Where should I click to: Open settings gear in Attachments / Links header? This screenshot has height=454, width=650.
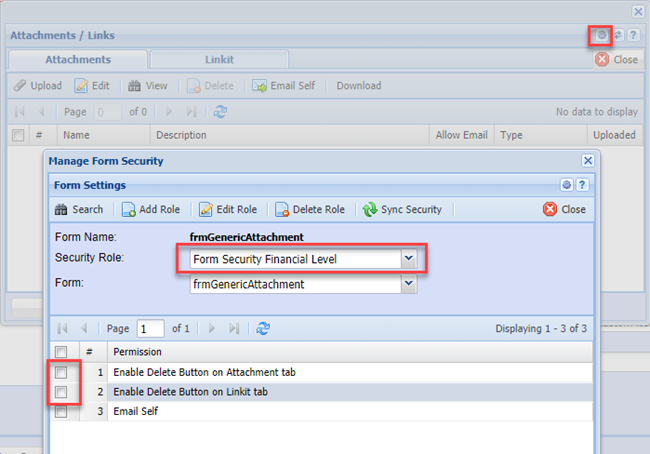[600, 35]
